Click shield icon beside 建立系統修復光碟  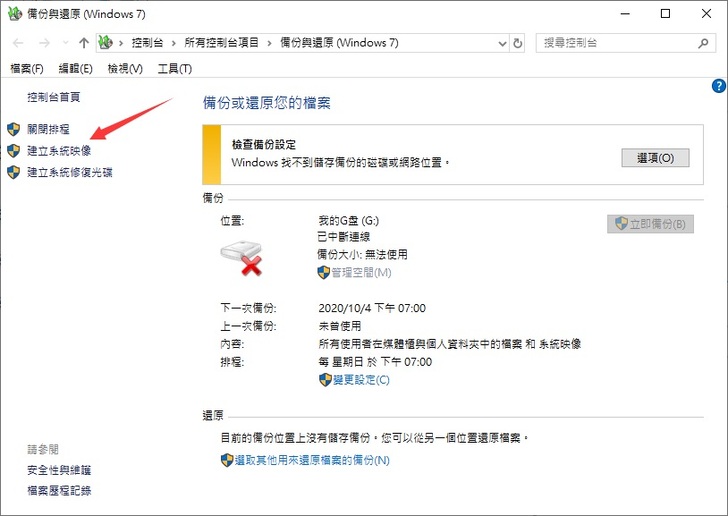[13, 172]
